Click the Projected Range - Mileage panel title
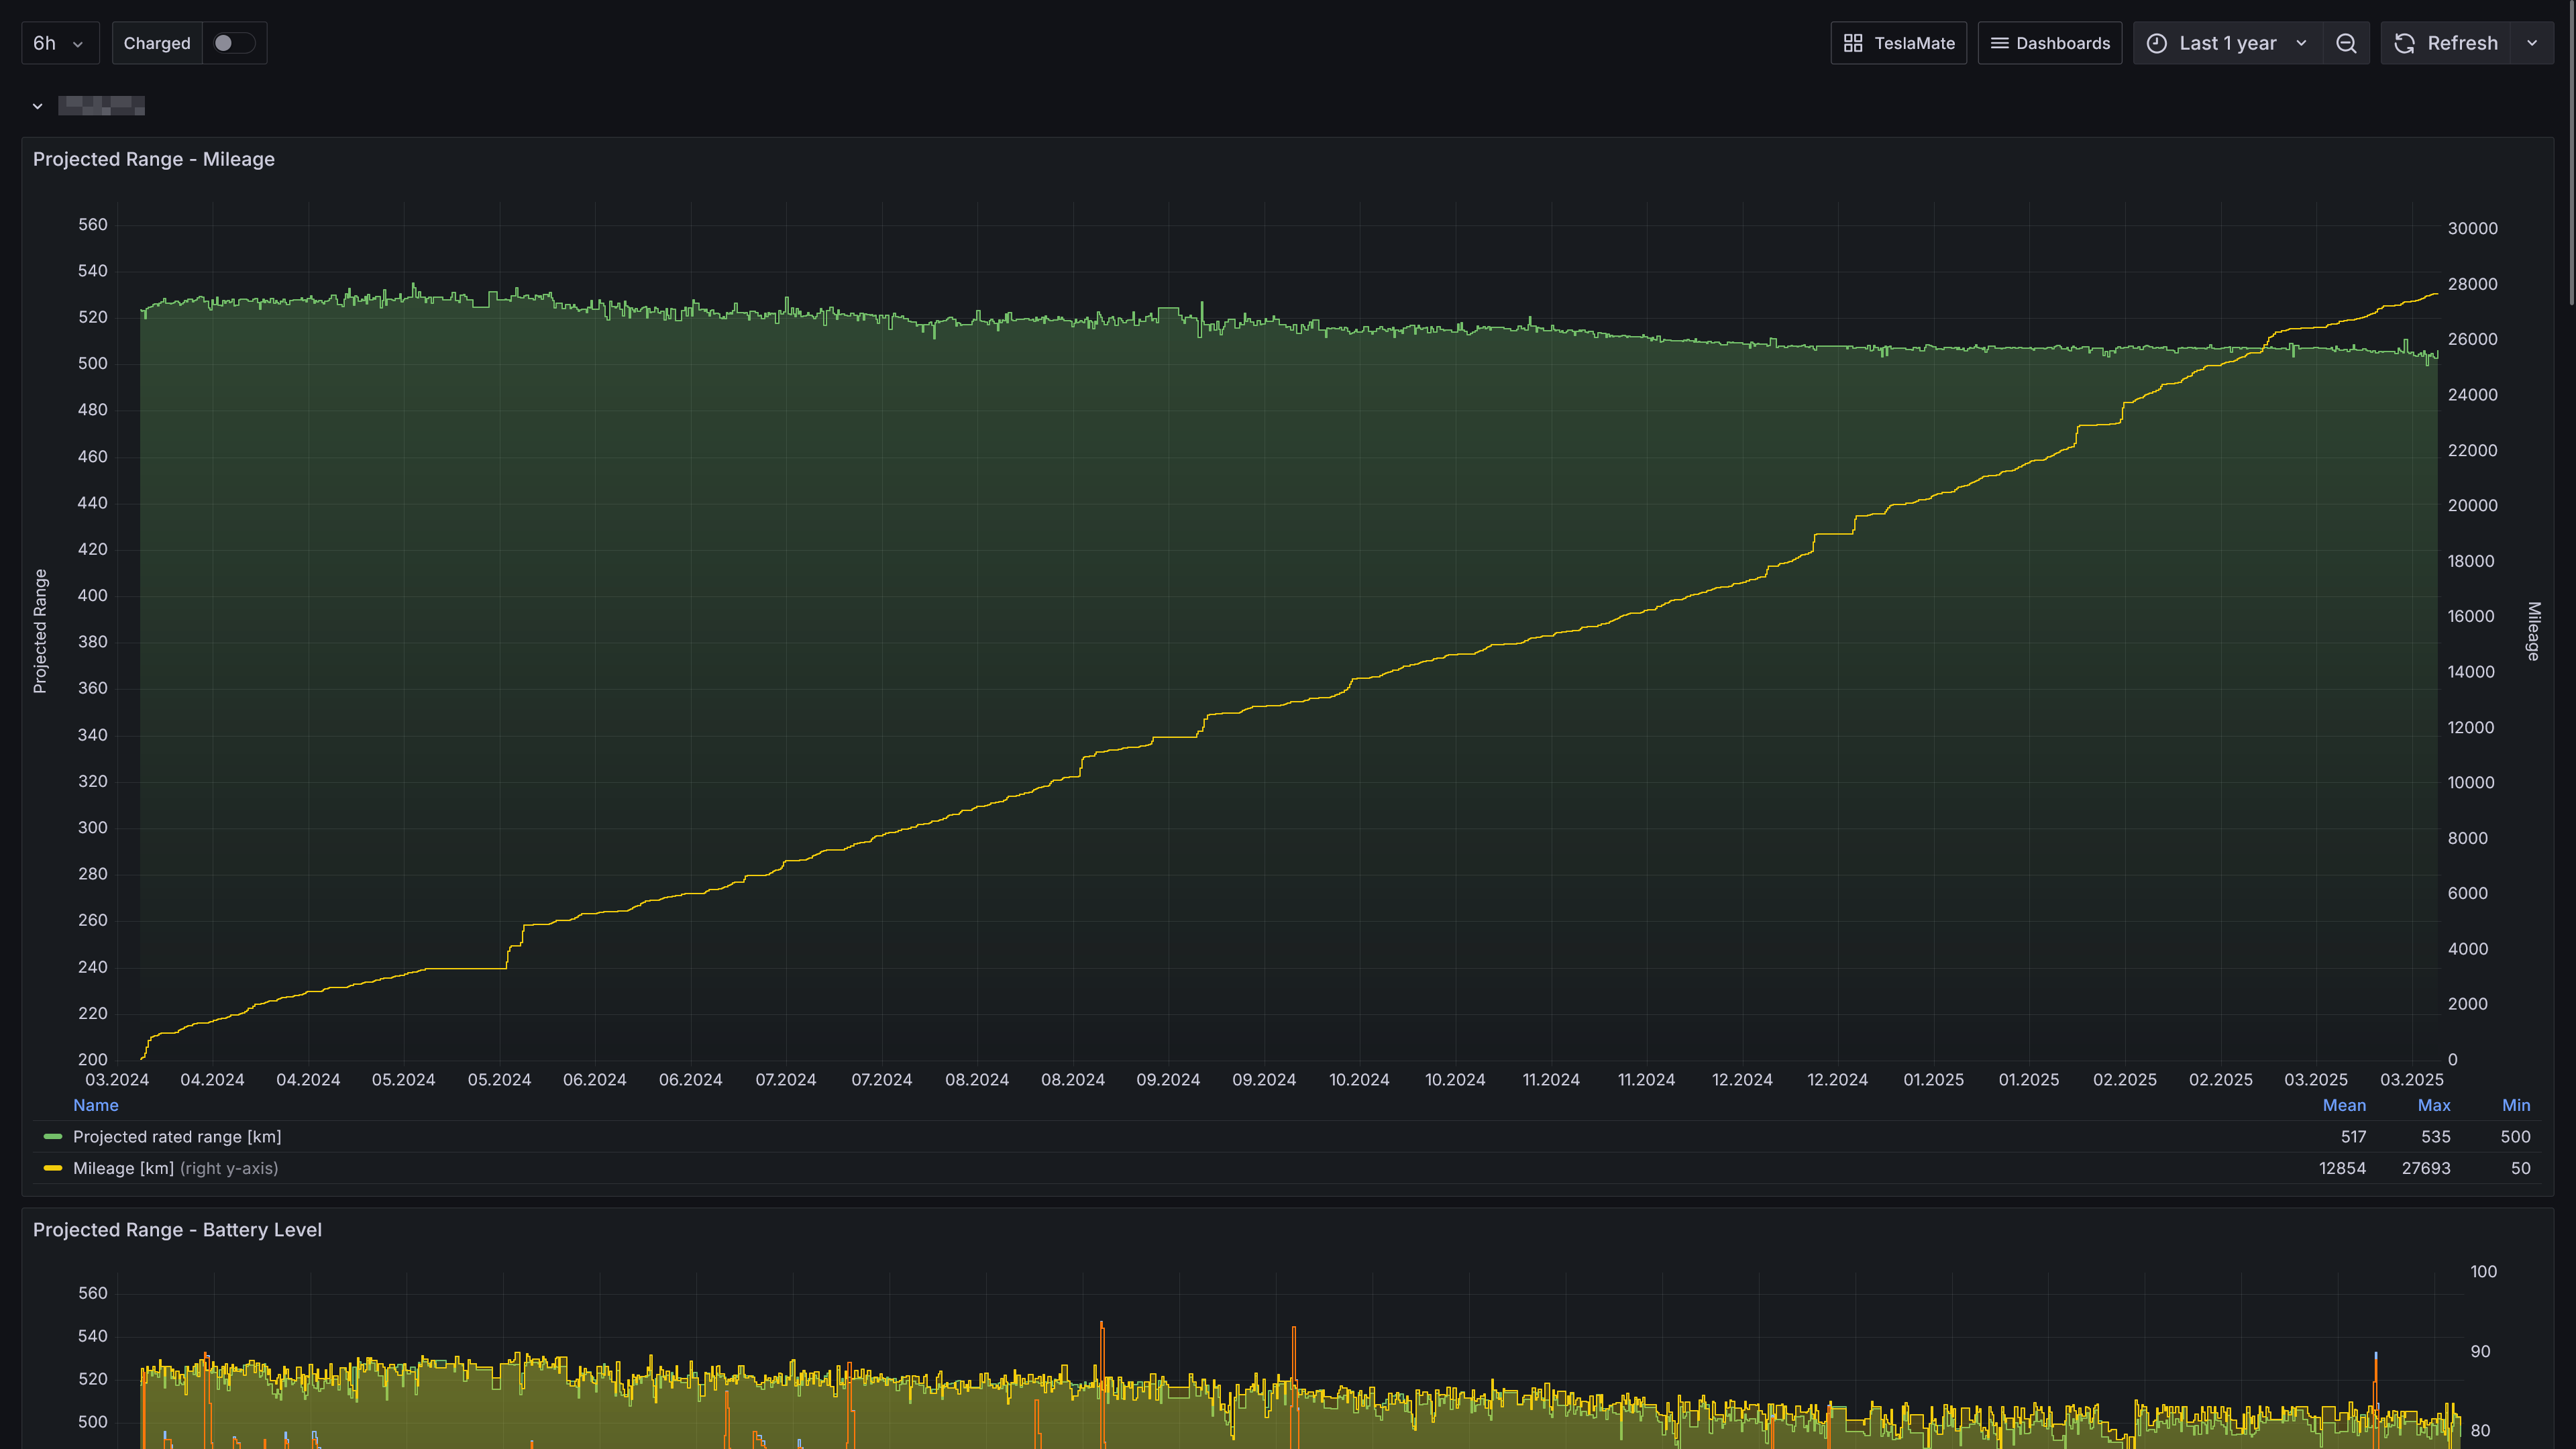 (x=153, y=159)
